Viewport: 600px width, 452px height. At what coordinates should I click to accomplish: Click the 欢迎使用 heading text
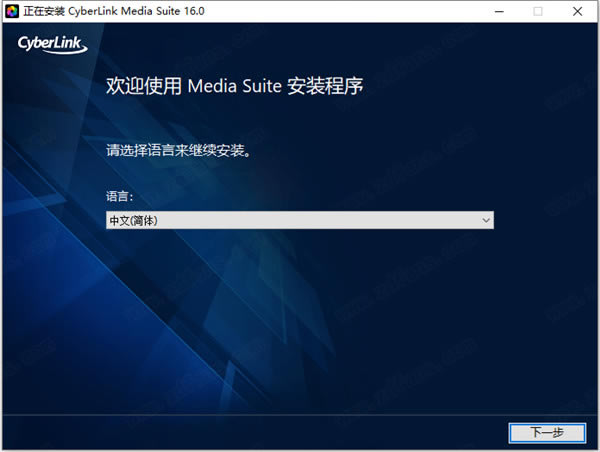point(144,87)
